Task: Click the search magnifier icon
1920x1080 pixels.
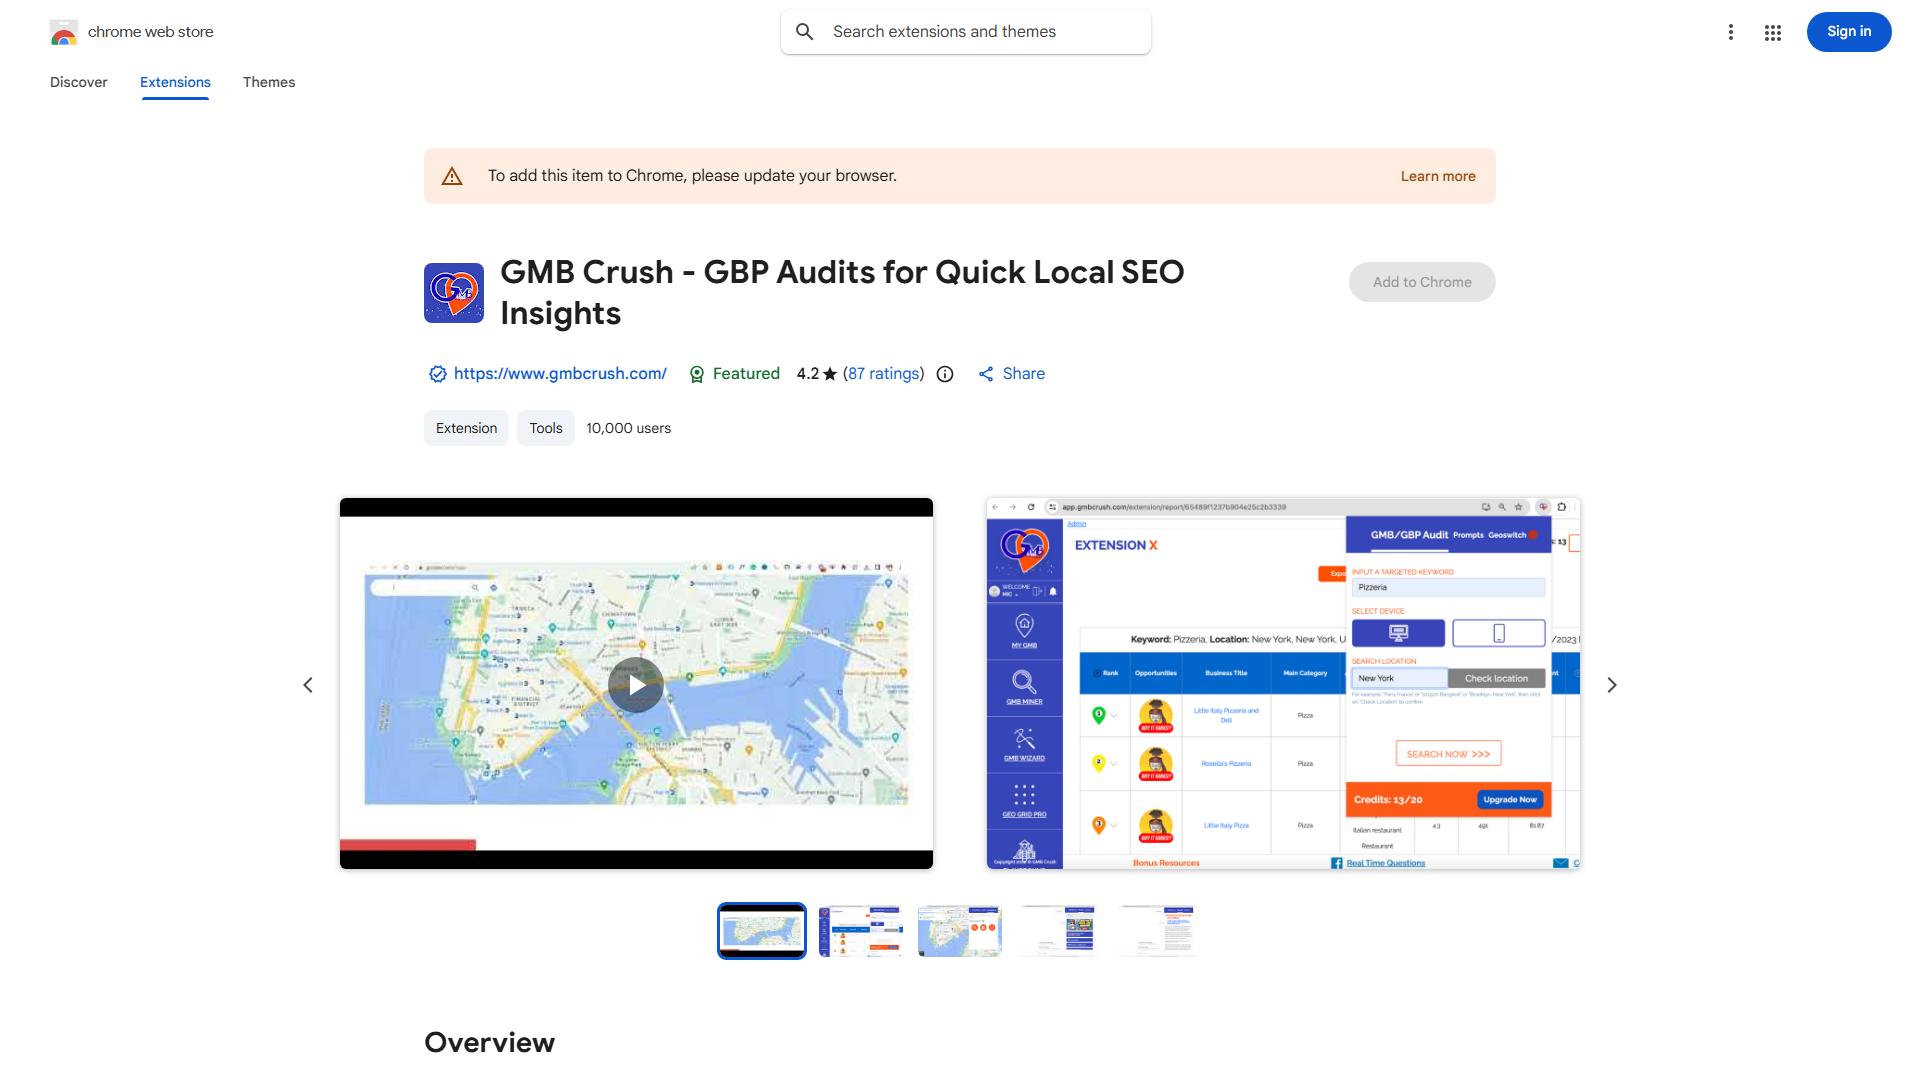Action: (805, 31)
